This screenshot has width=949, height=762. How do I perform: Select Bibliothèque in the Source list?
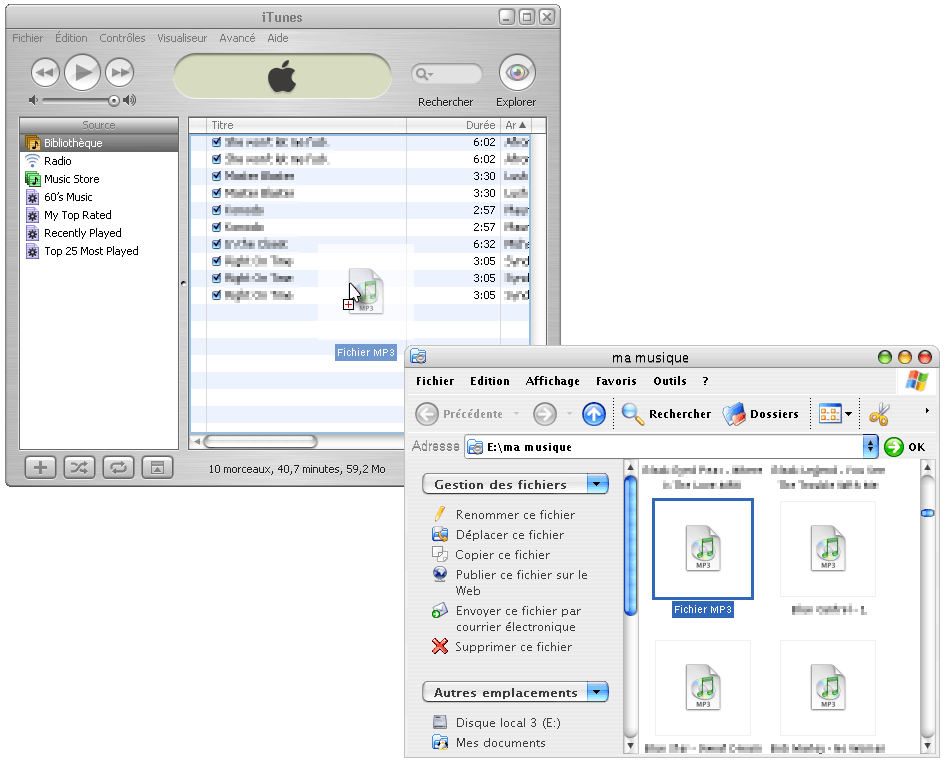[99, 143]
